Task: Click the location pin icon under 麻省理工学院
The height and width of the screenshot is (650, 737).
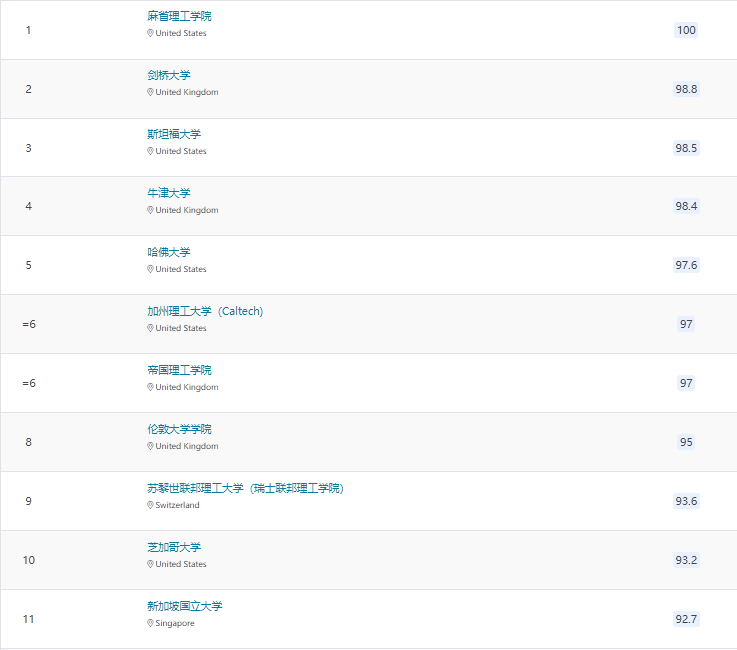Action: click(150, 33)
